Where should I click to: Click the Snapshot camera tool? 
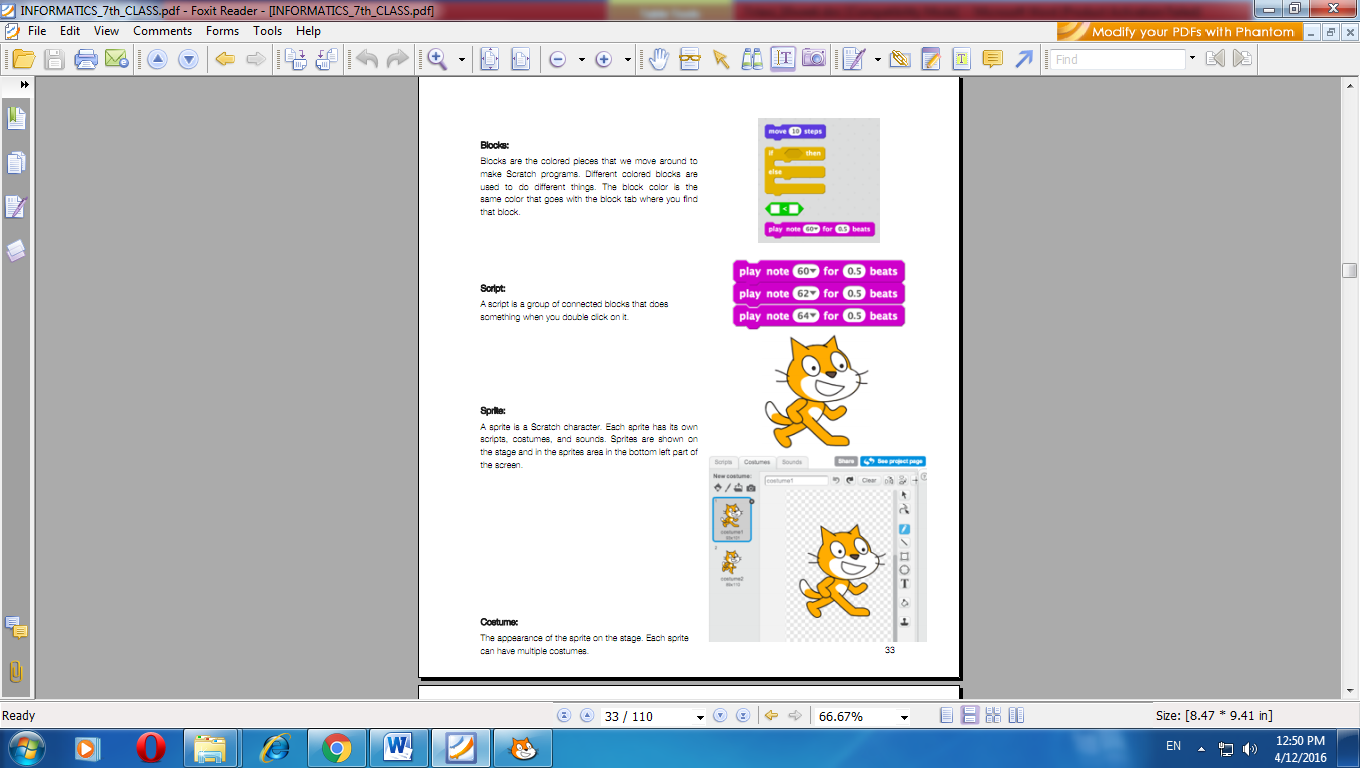click(814, 59)
